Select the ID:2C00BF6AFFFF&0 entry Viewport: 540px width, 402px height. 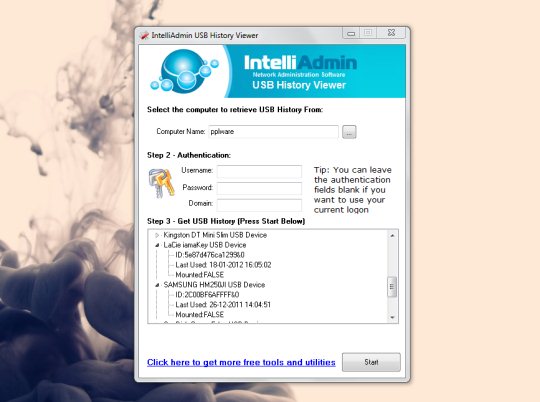pyautogui.click(x=207, y=295)
